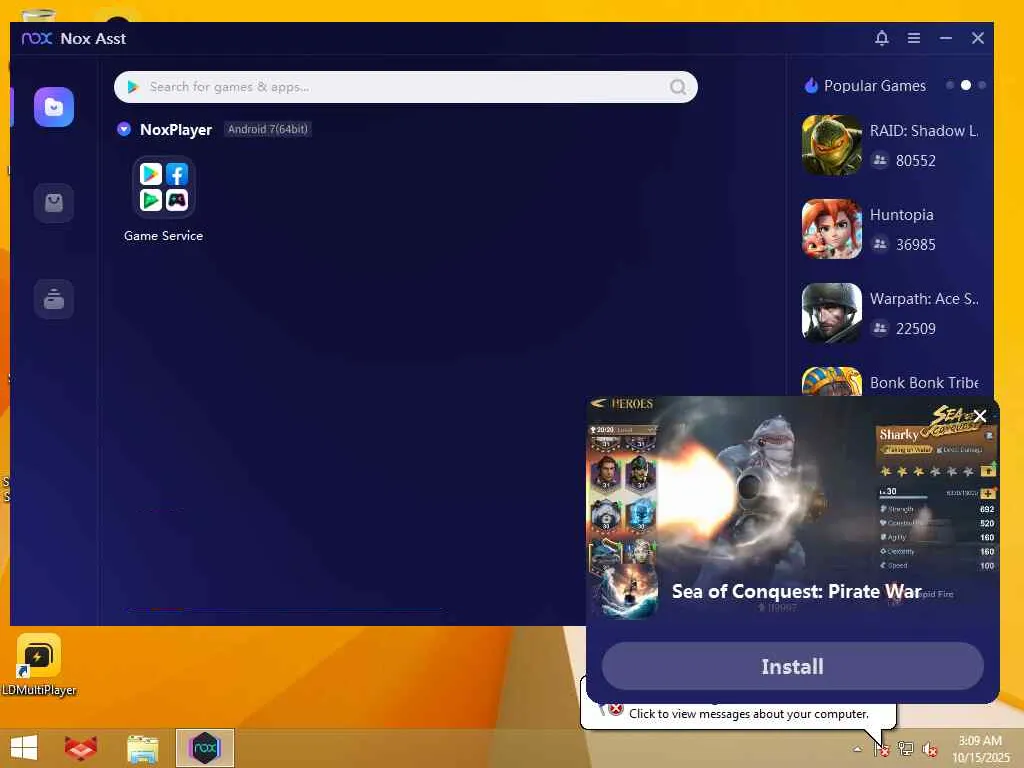Close the Sea of Conquest ad popup
Viewport: 1024px width, 768px height.
pyautogui.click(x=980, y=416)
